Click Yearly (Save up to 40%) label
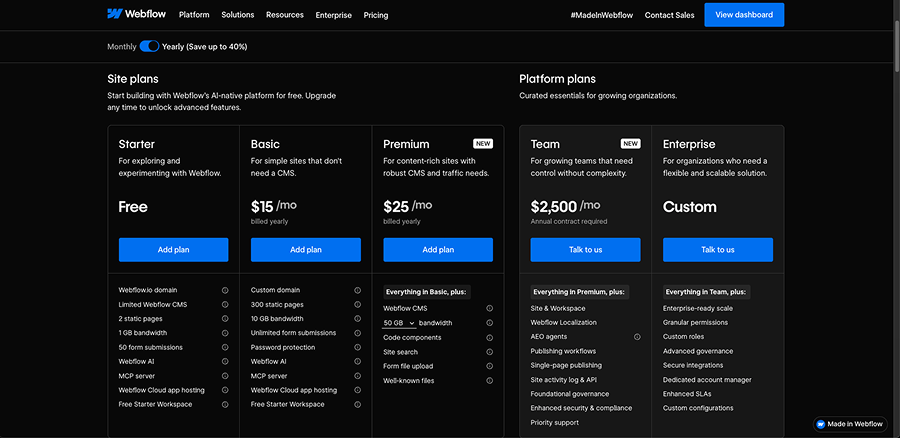The image size is (900, 438). tap(204, 46)
